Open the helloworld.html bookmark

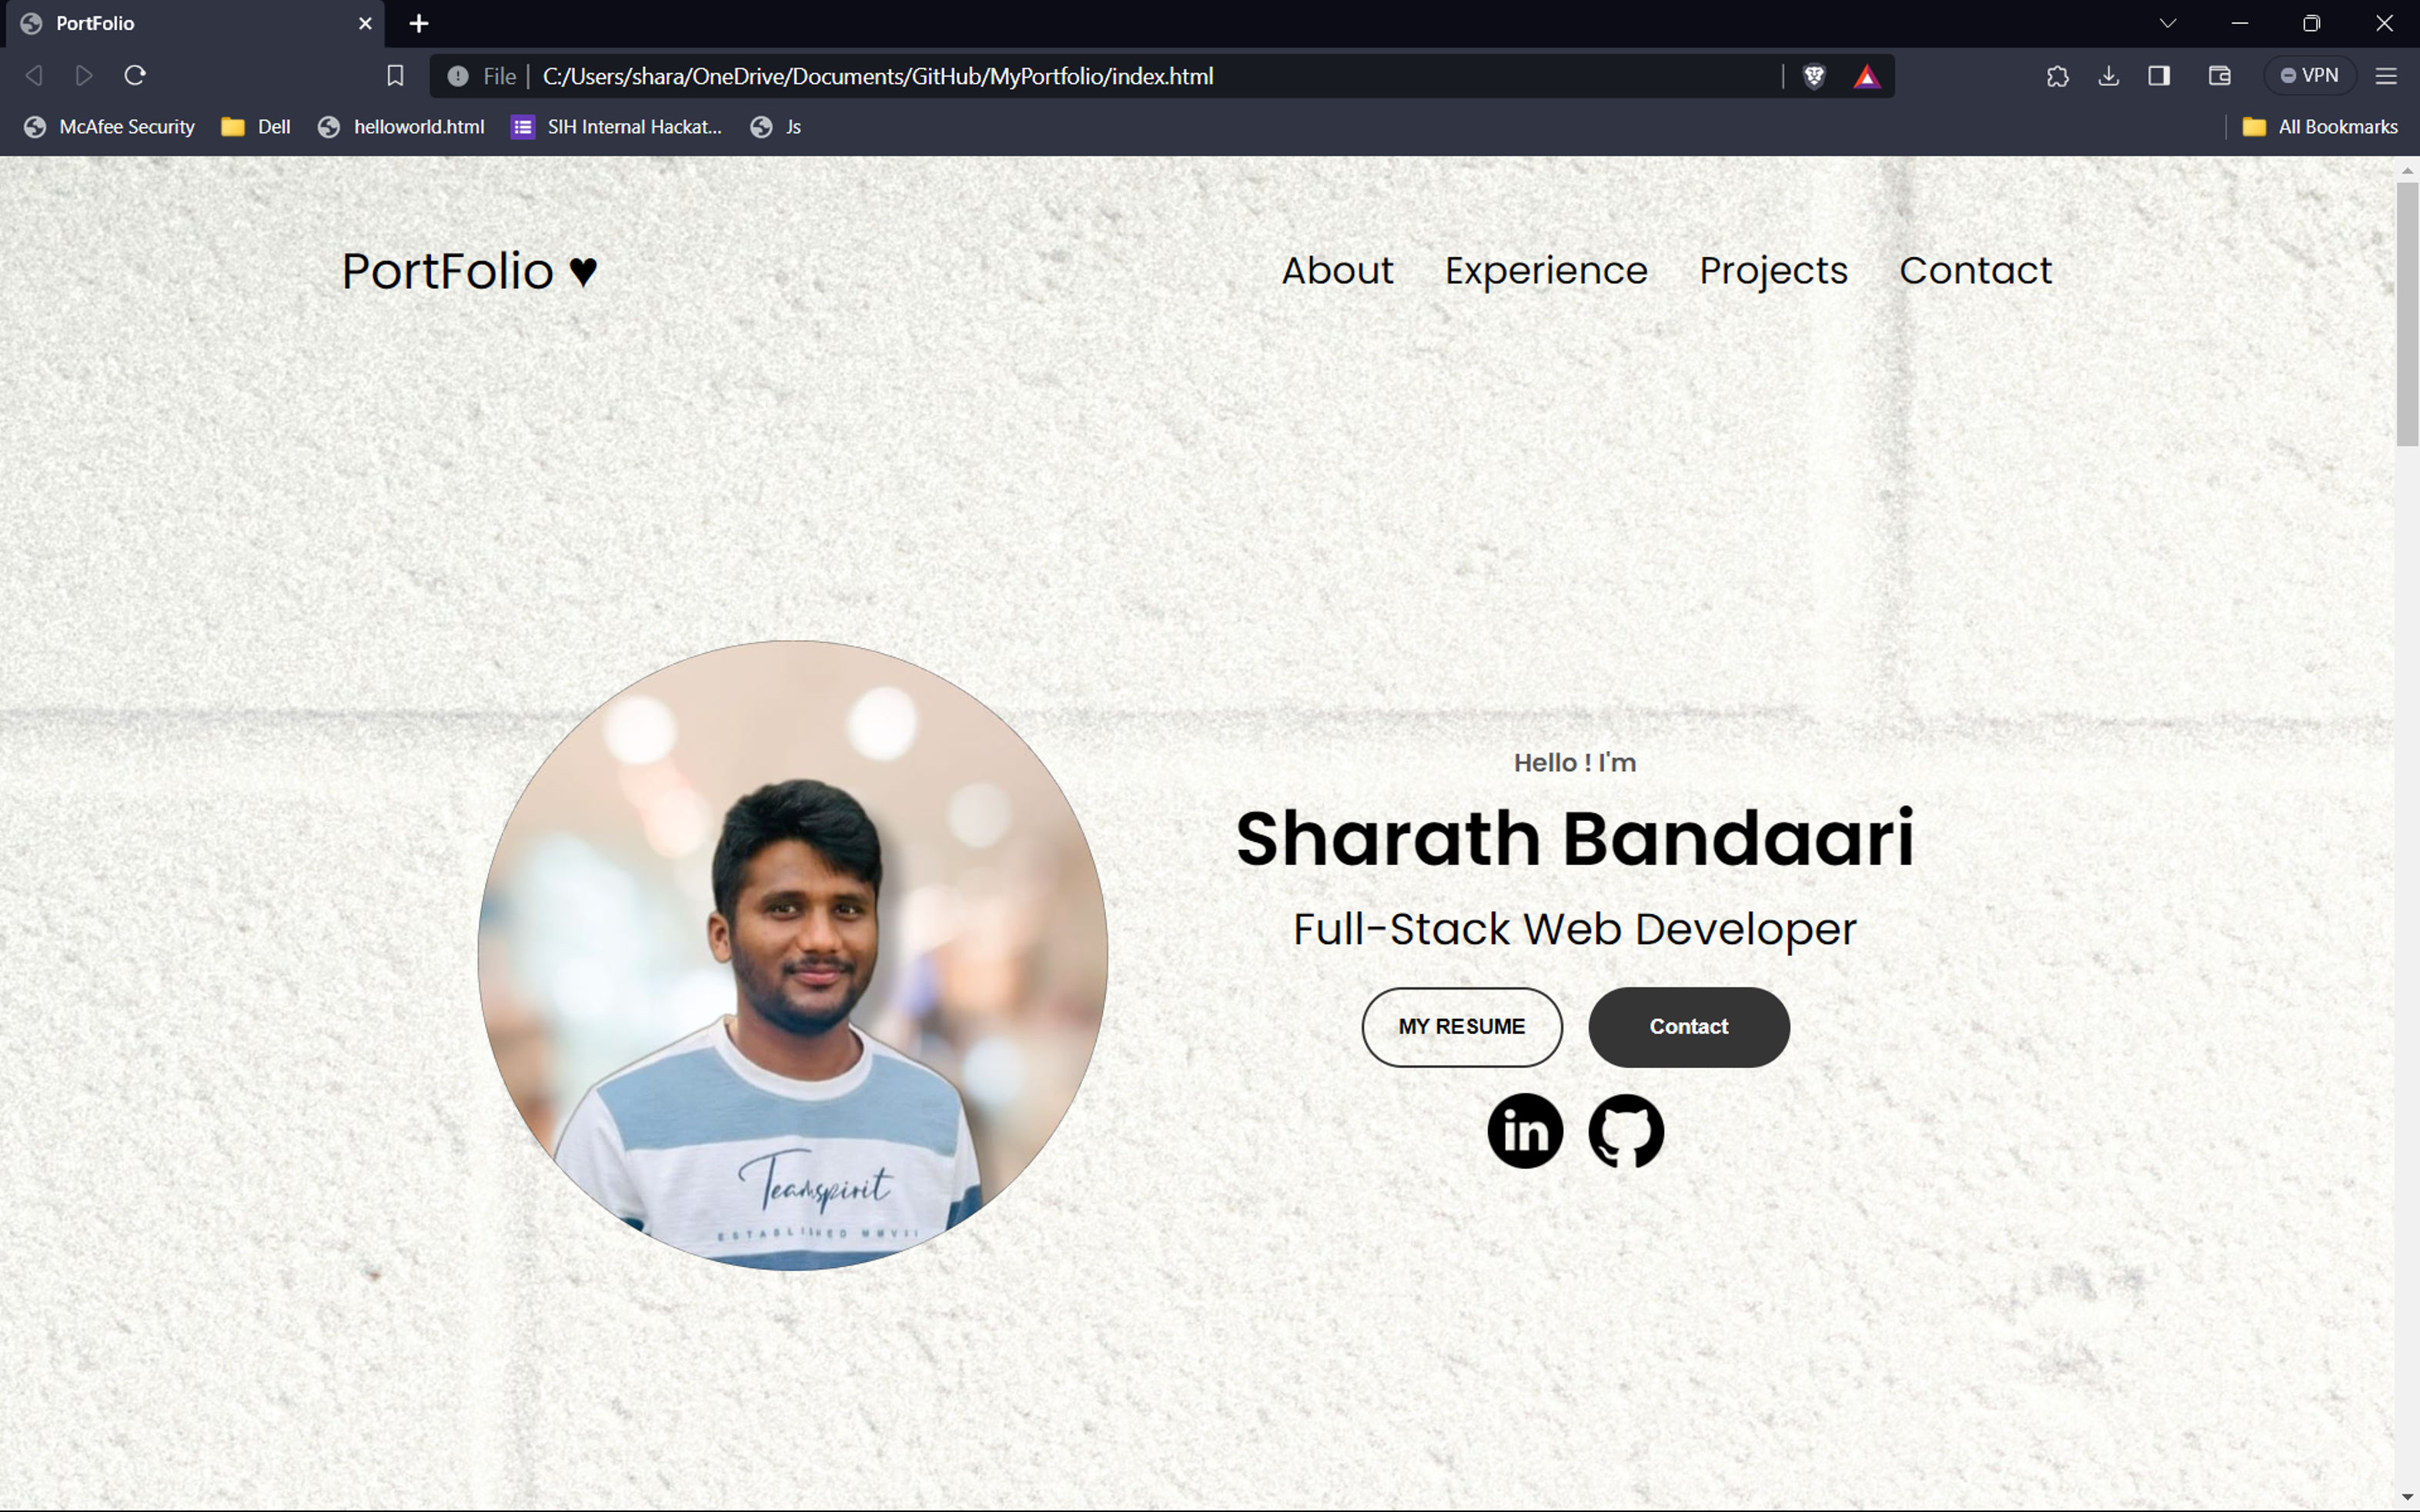401,127
